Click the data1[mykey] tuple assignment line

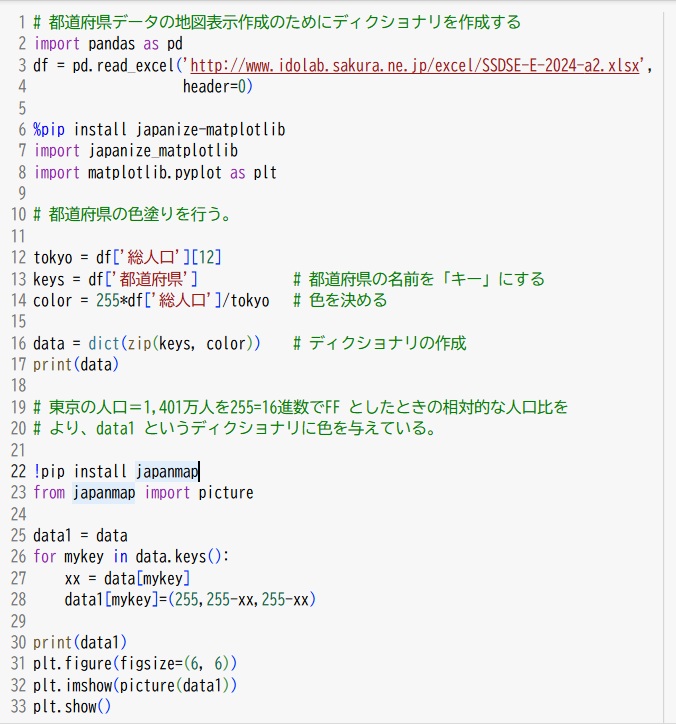[190, 599]
